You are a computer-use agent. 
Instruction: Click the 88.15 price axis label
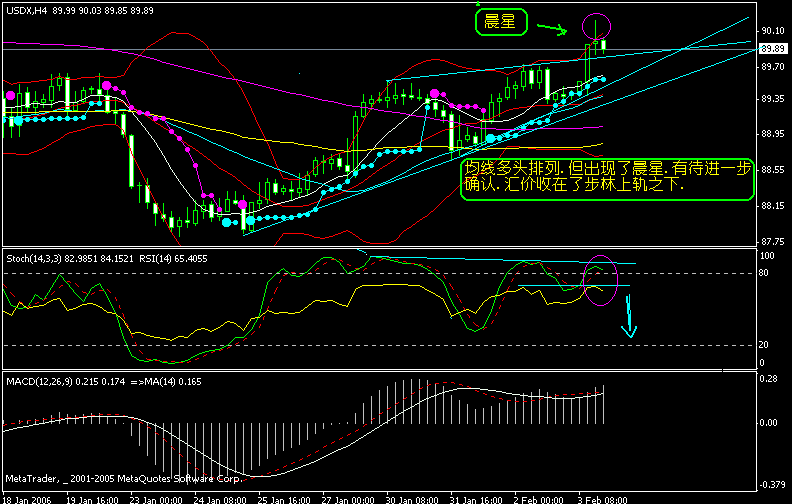pos(773,206)
